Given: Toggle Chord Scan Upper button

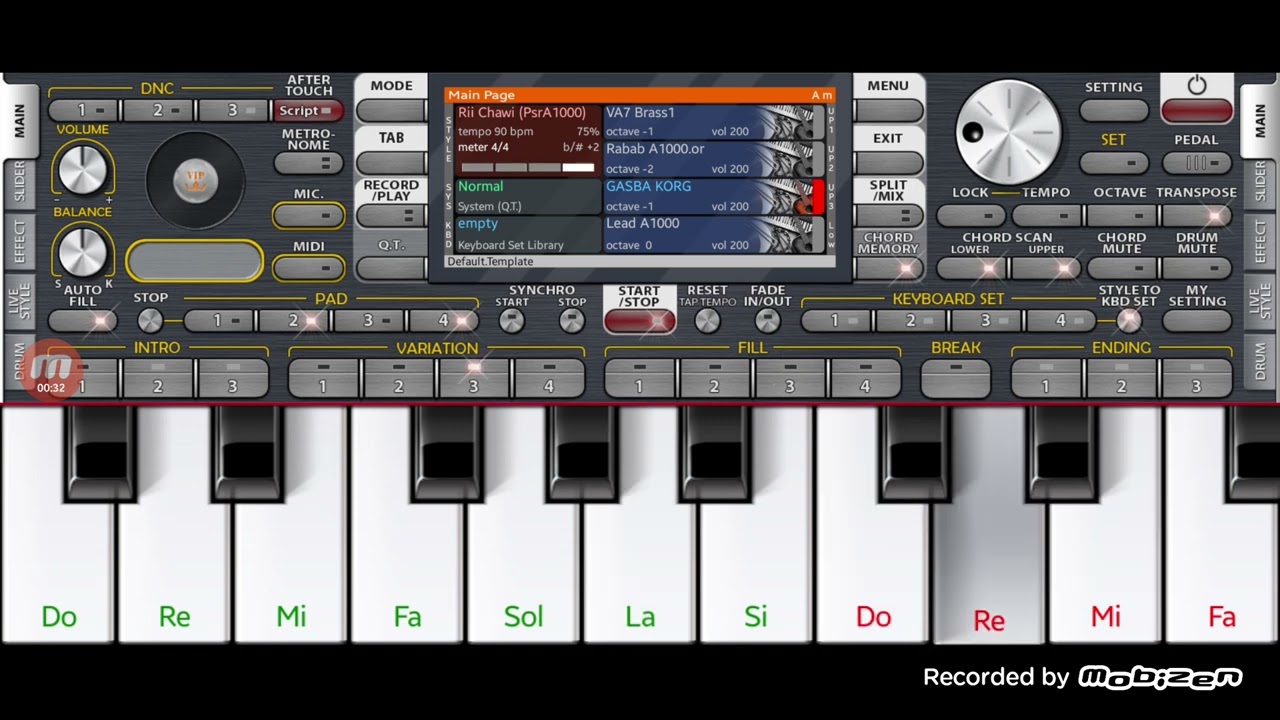Looking at the screenshot, I should pos(1046,267).
